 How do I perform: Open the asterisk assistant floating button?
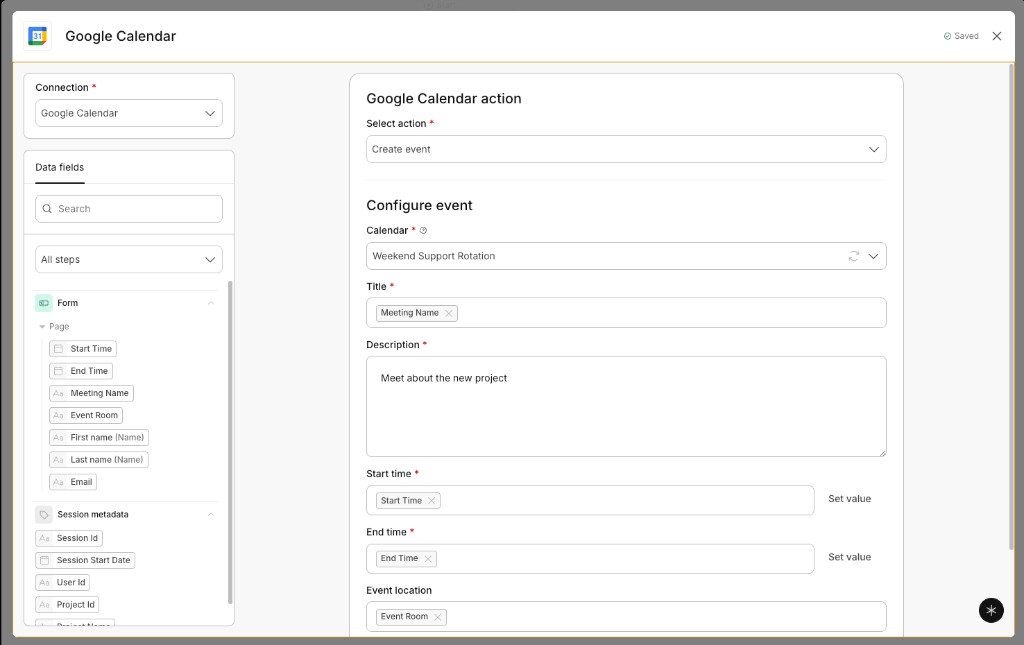[x=991, y=610]
